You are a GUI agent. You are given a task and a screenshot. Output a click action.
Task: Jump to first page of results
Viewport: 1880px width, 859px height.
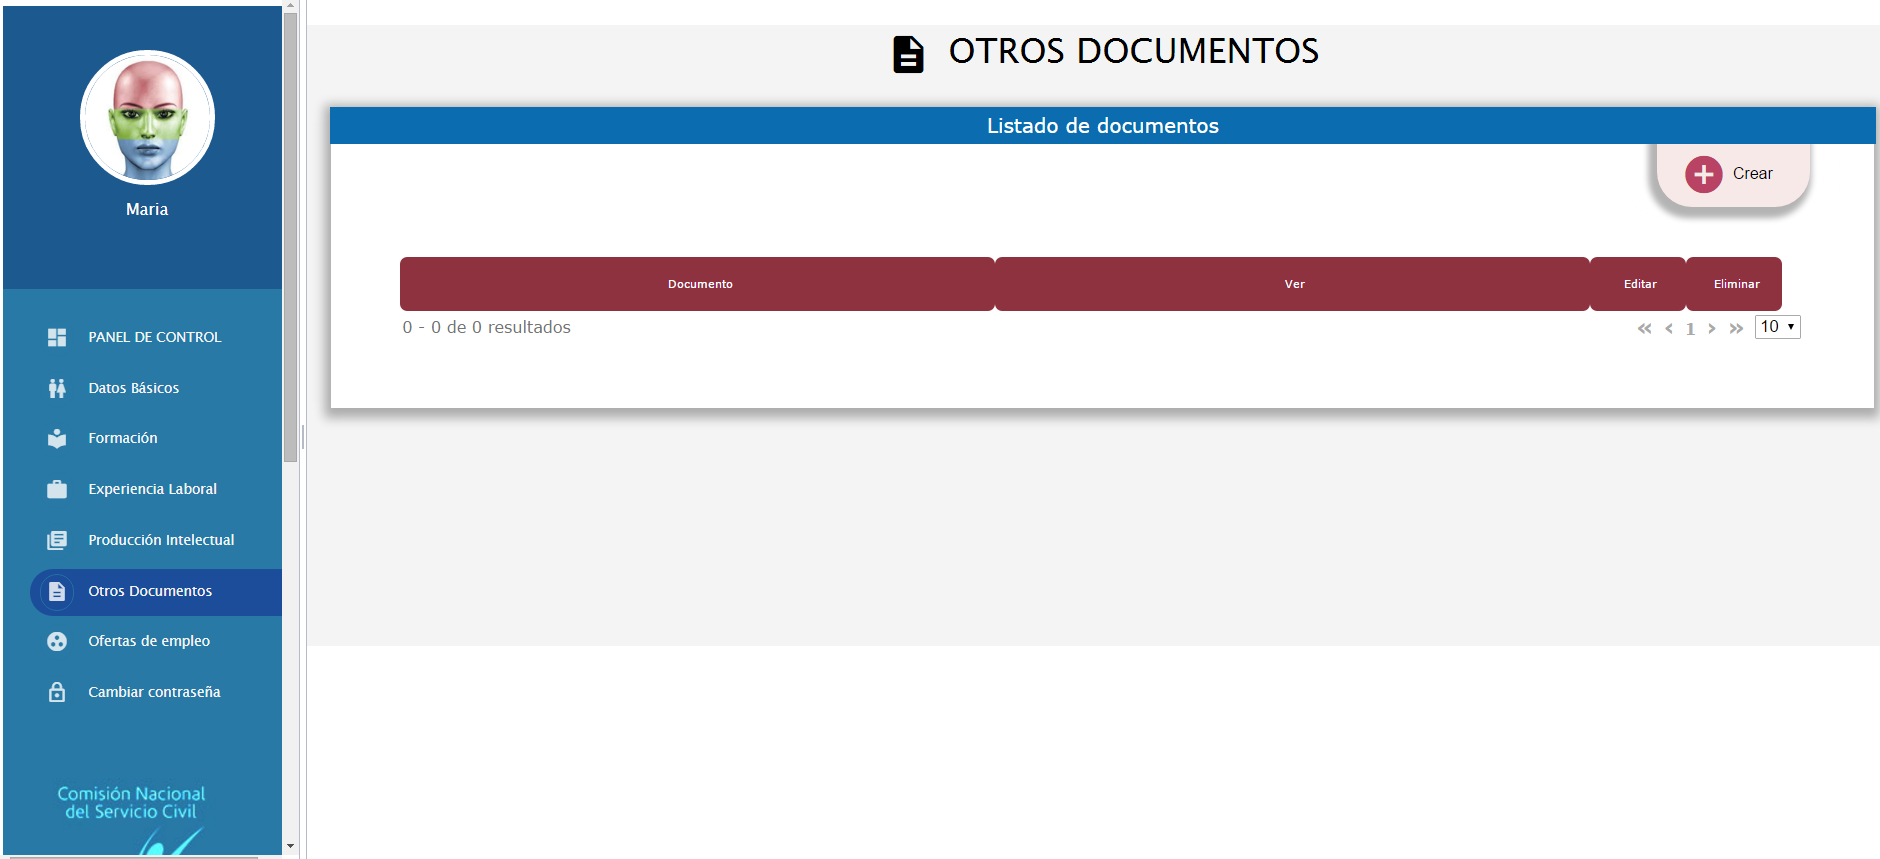click(x=1644, y=328)
